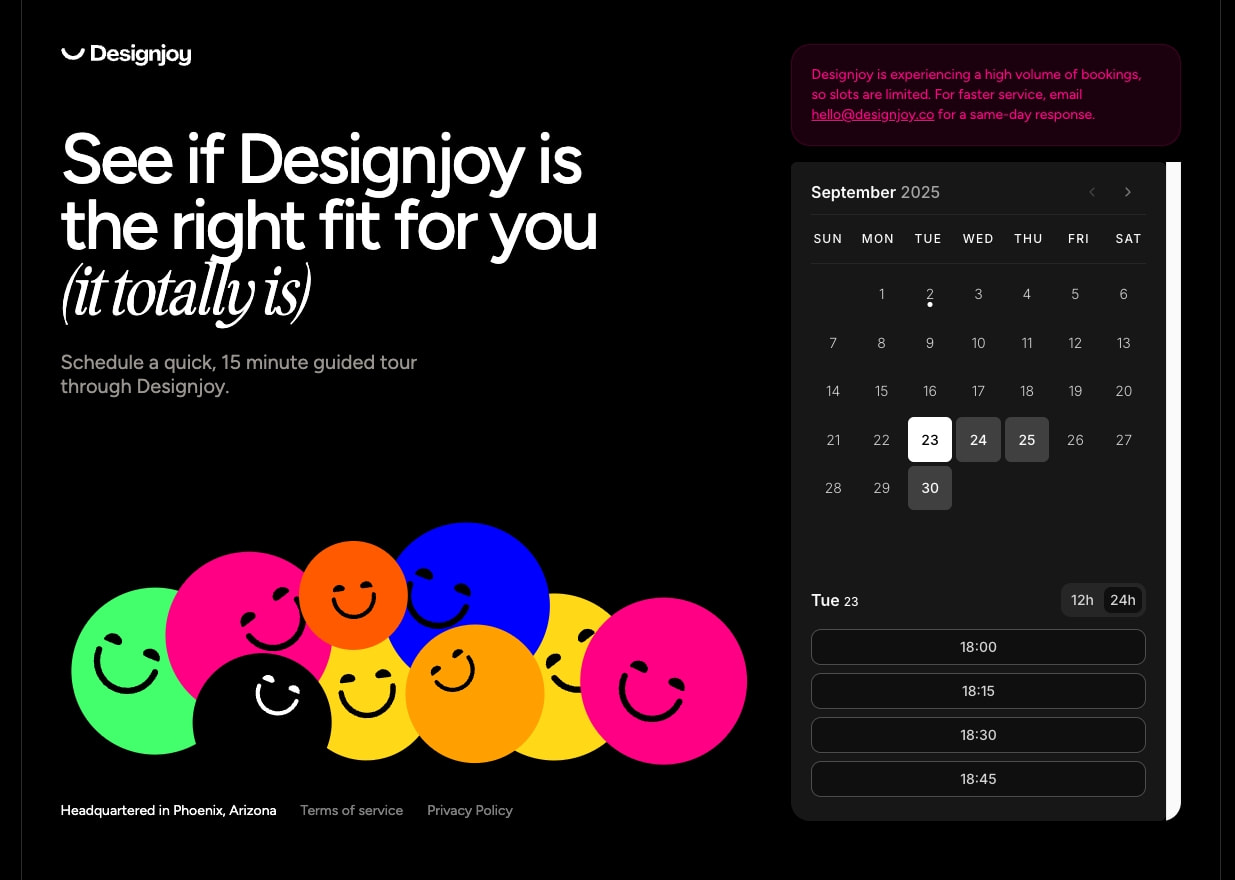Click "Tue 23" selected day label

[x=835, y=600]
